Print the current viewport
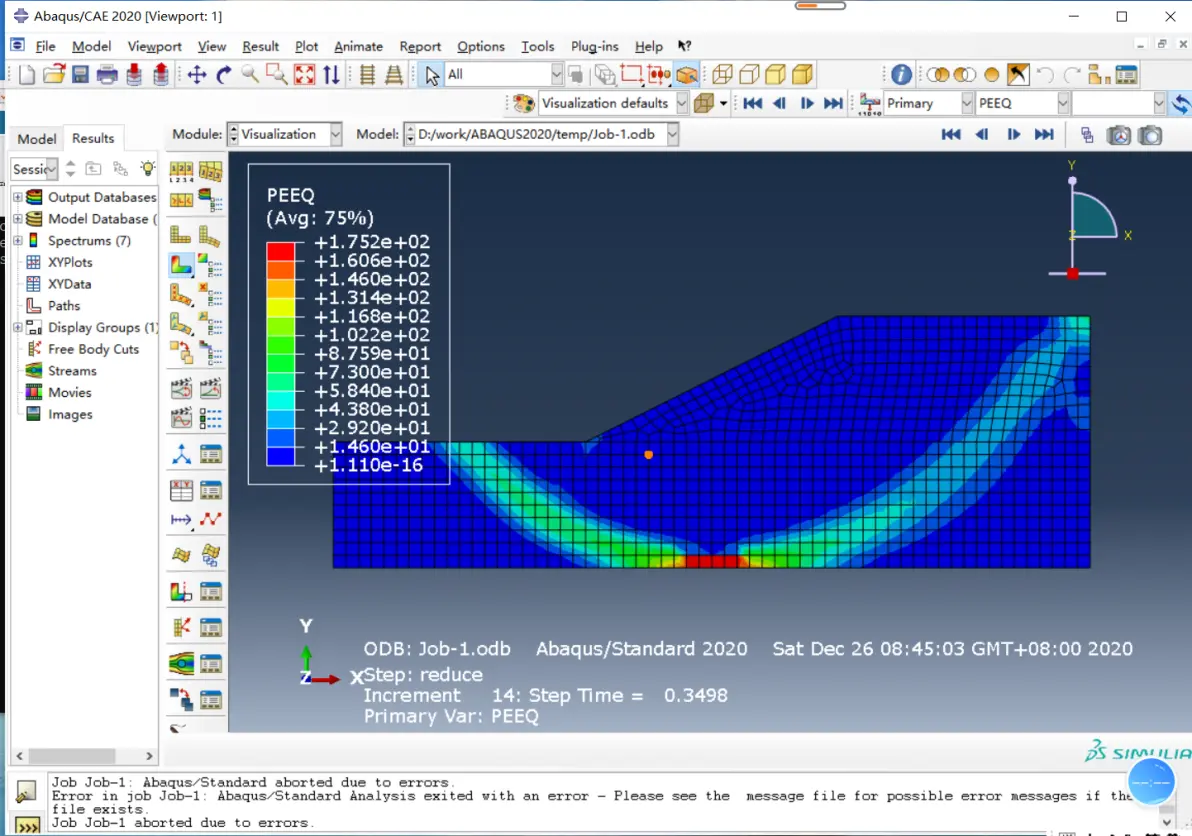 (107, 74)
